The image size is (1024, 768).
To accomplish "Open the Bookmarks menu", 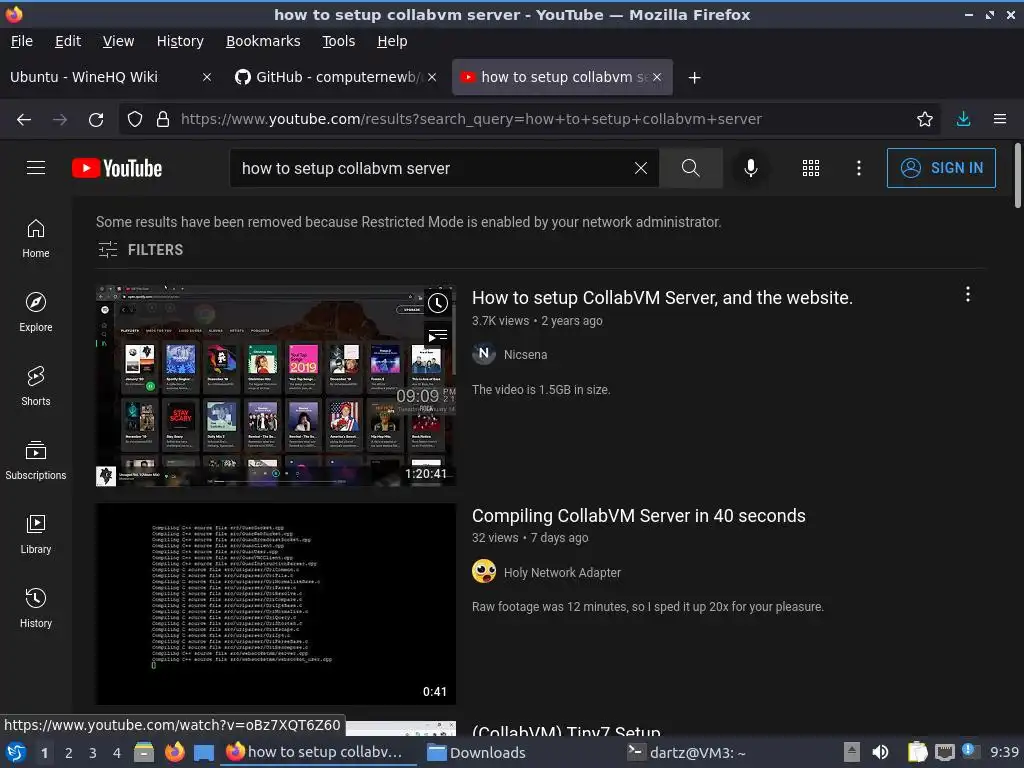I will click(263, 41).
